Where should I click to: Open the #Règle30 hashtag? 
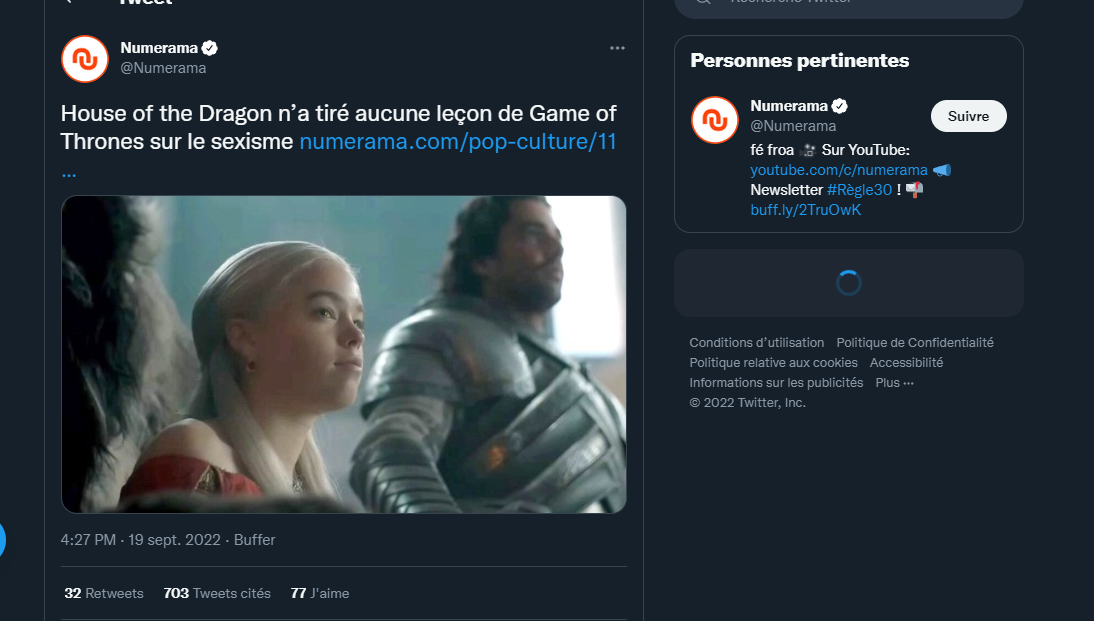(x=859, y=190)
